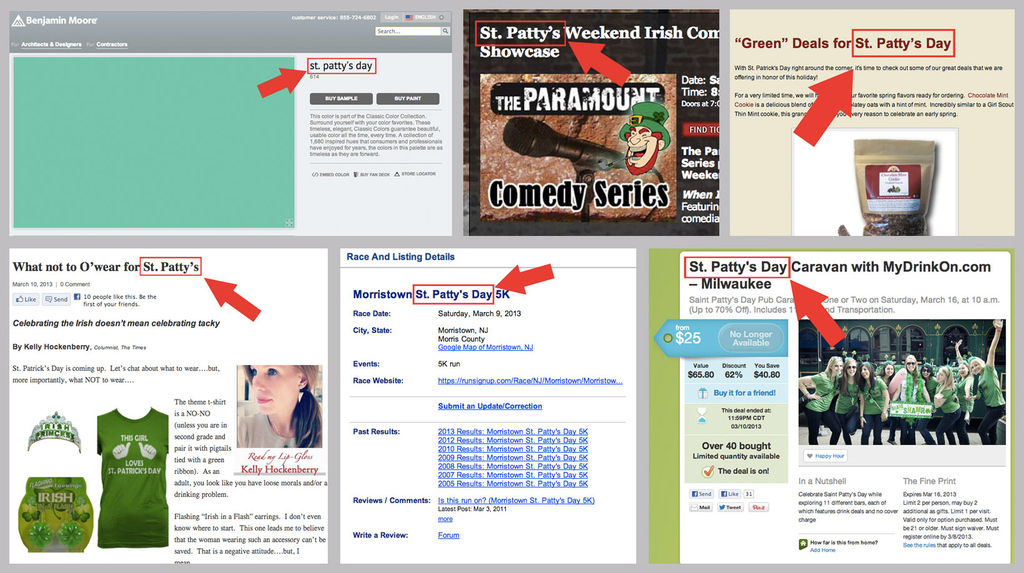The height and width of the screenshot is (573, 1024).
Task: Click the Buy Fan Deck icon link
Action: pyautogui.click(x=372, y=174)
